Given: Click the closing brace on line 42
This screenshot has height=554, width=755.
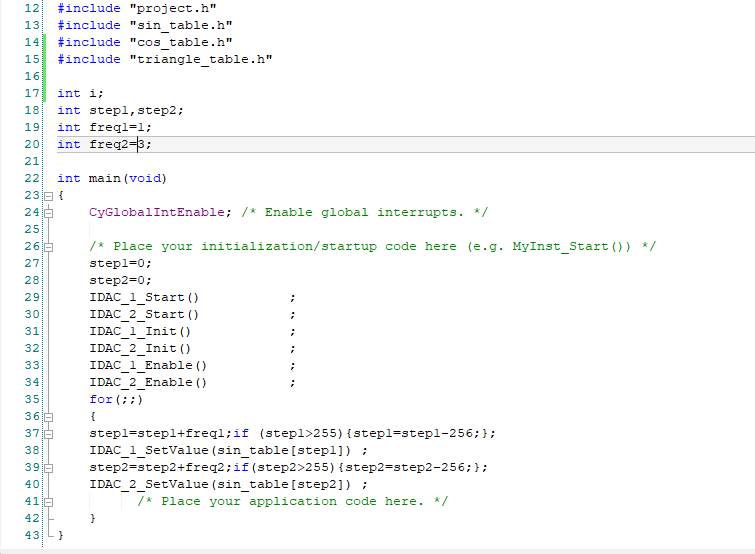Looking at the screenshot, I should click(x=92, y=518).
